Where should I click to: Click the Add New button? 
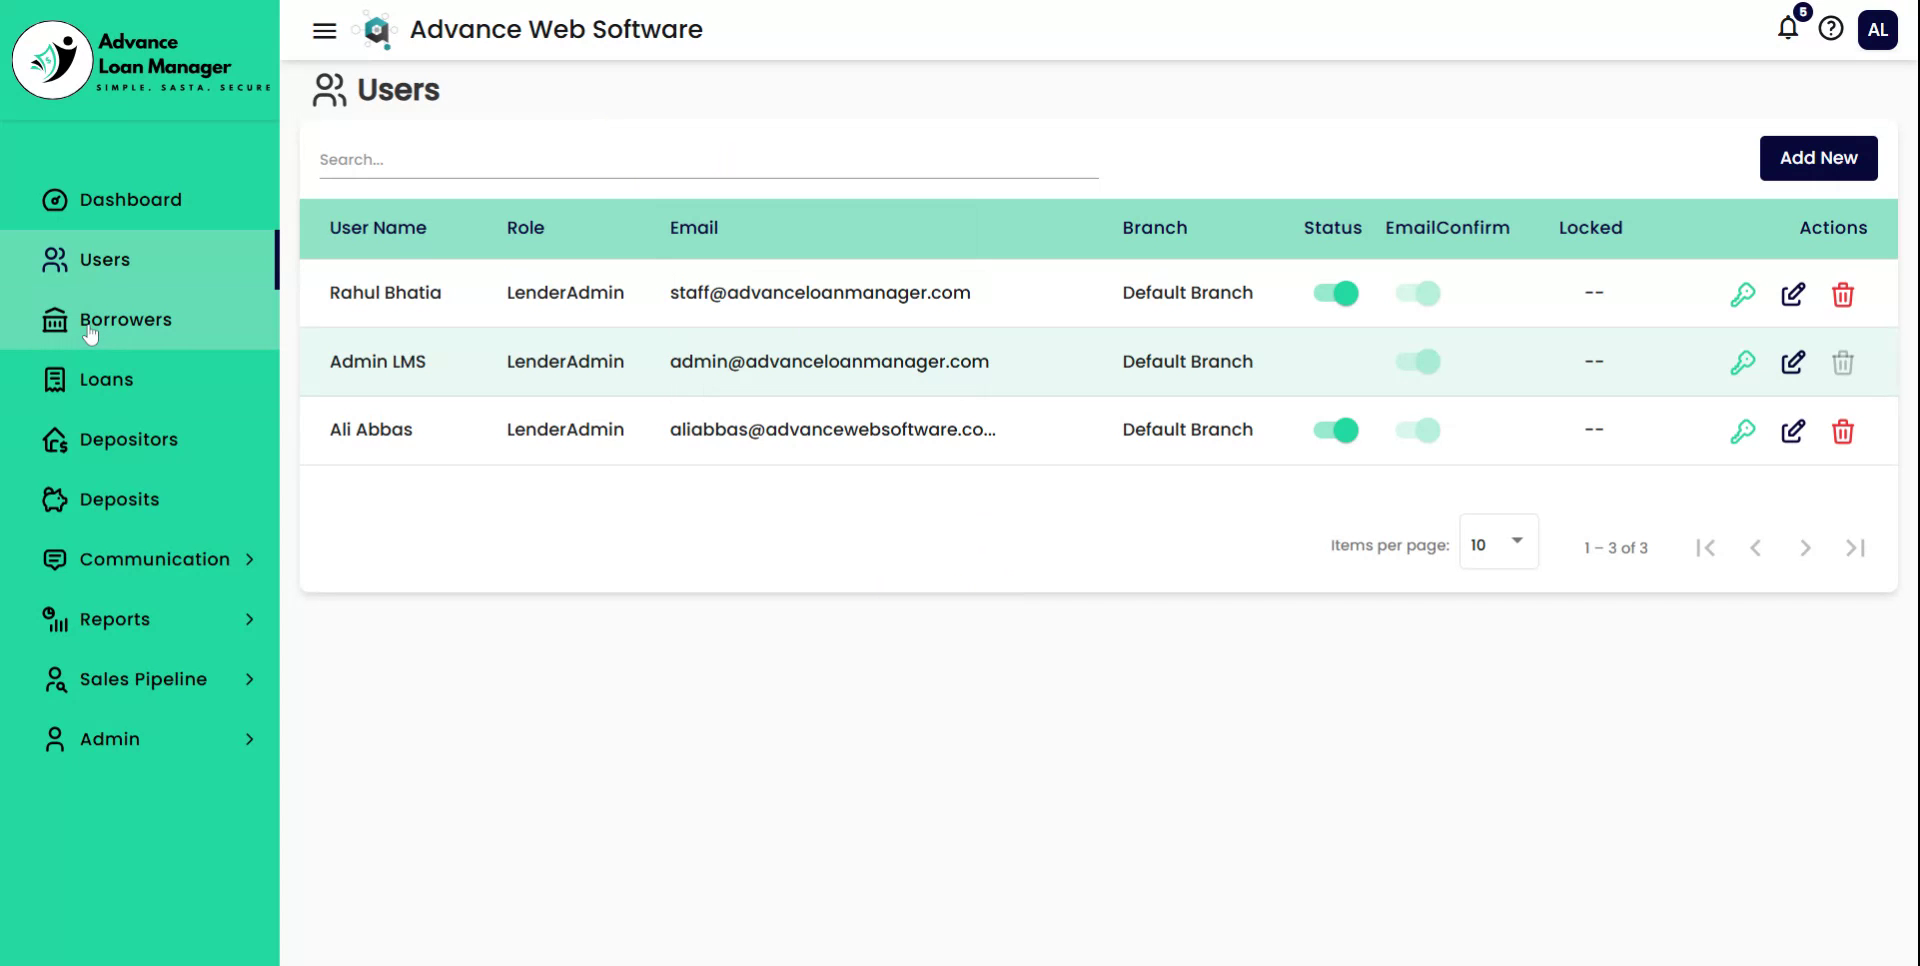[x=1818, y=158]
